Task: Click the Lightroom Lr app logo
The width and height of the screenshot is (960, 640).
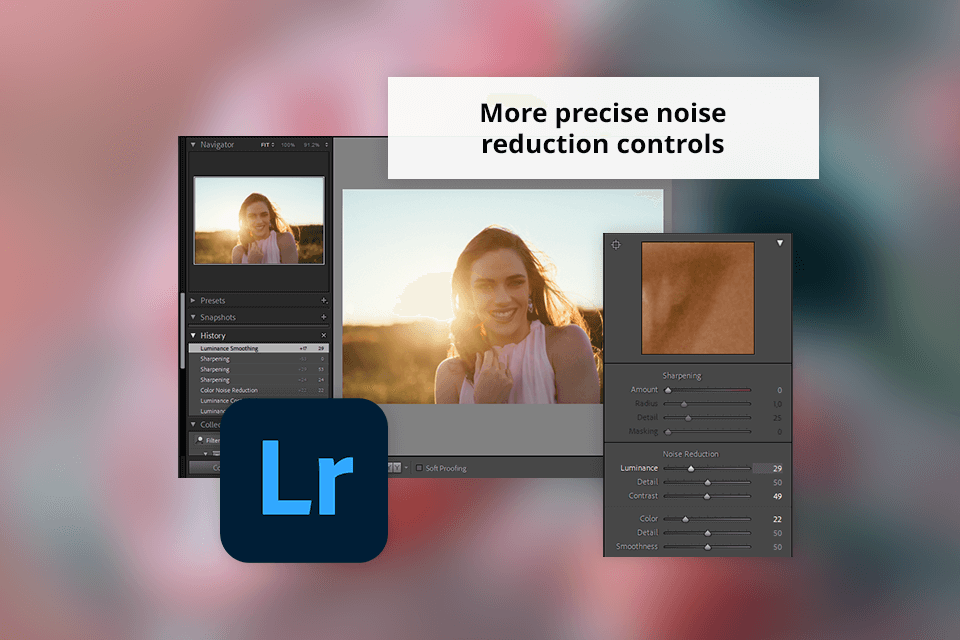Action: click(x=304, y=480)
